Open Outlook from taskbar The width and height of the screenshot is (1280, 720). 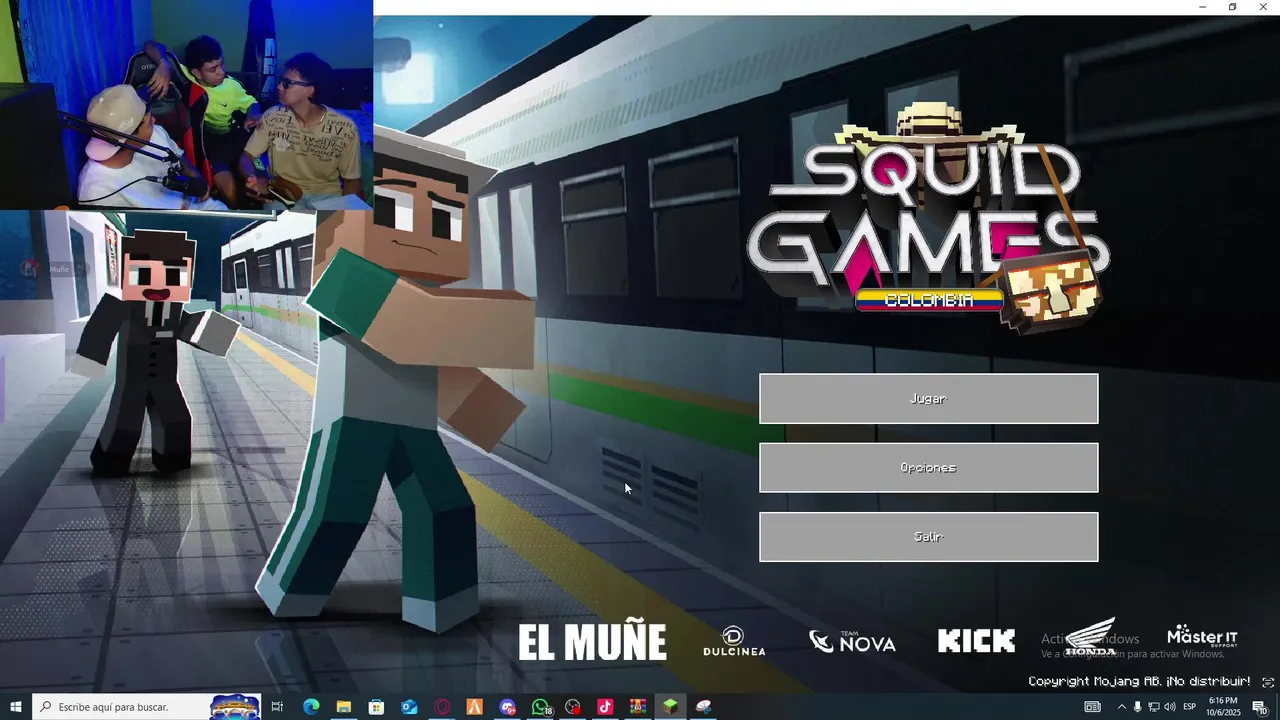(x=409, y=707)
